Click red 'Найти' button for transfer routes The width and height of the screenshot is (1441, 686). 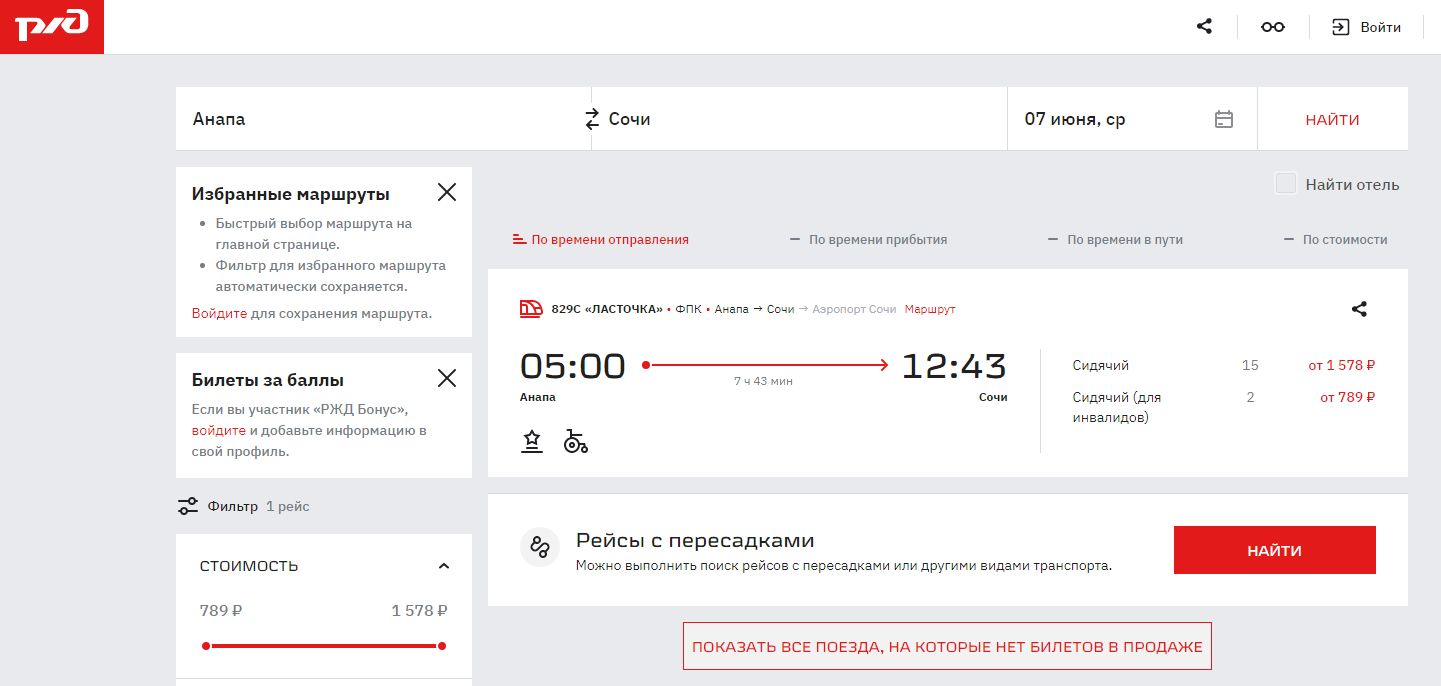[x=1274, y=550]
